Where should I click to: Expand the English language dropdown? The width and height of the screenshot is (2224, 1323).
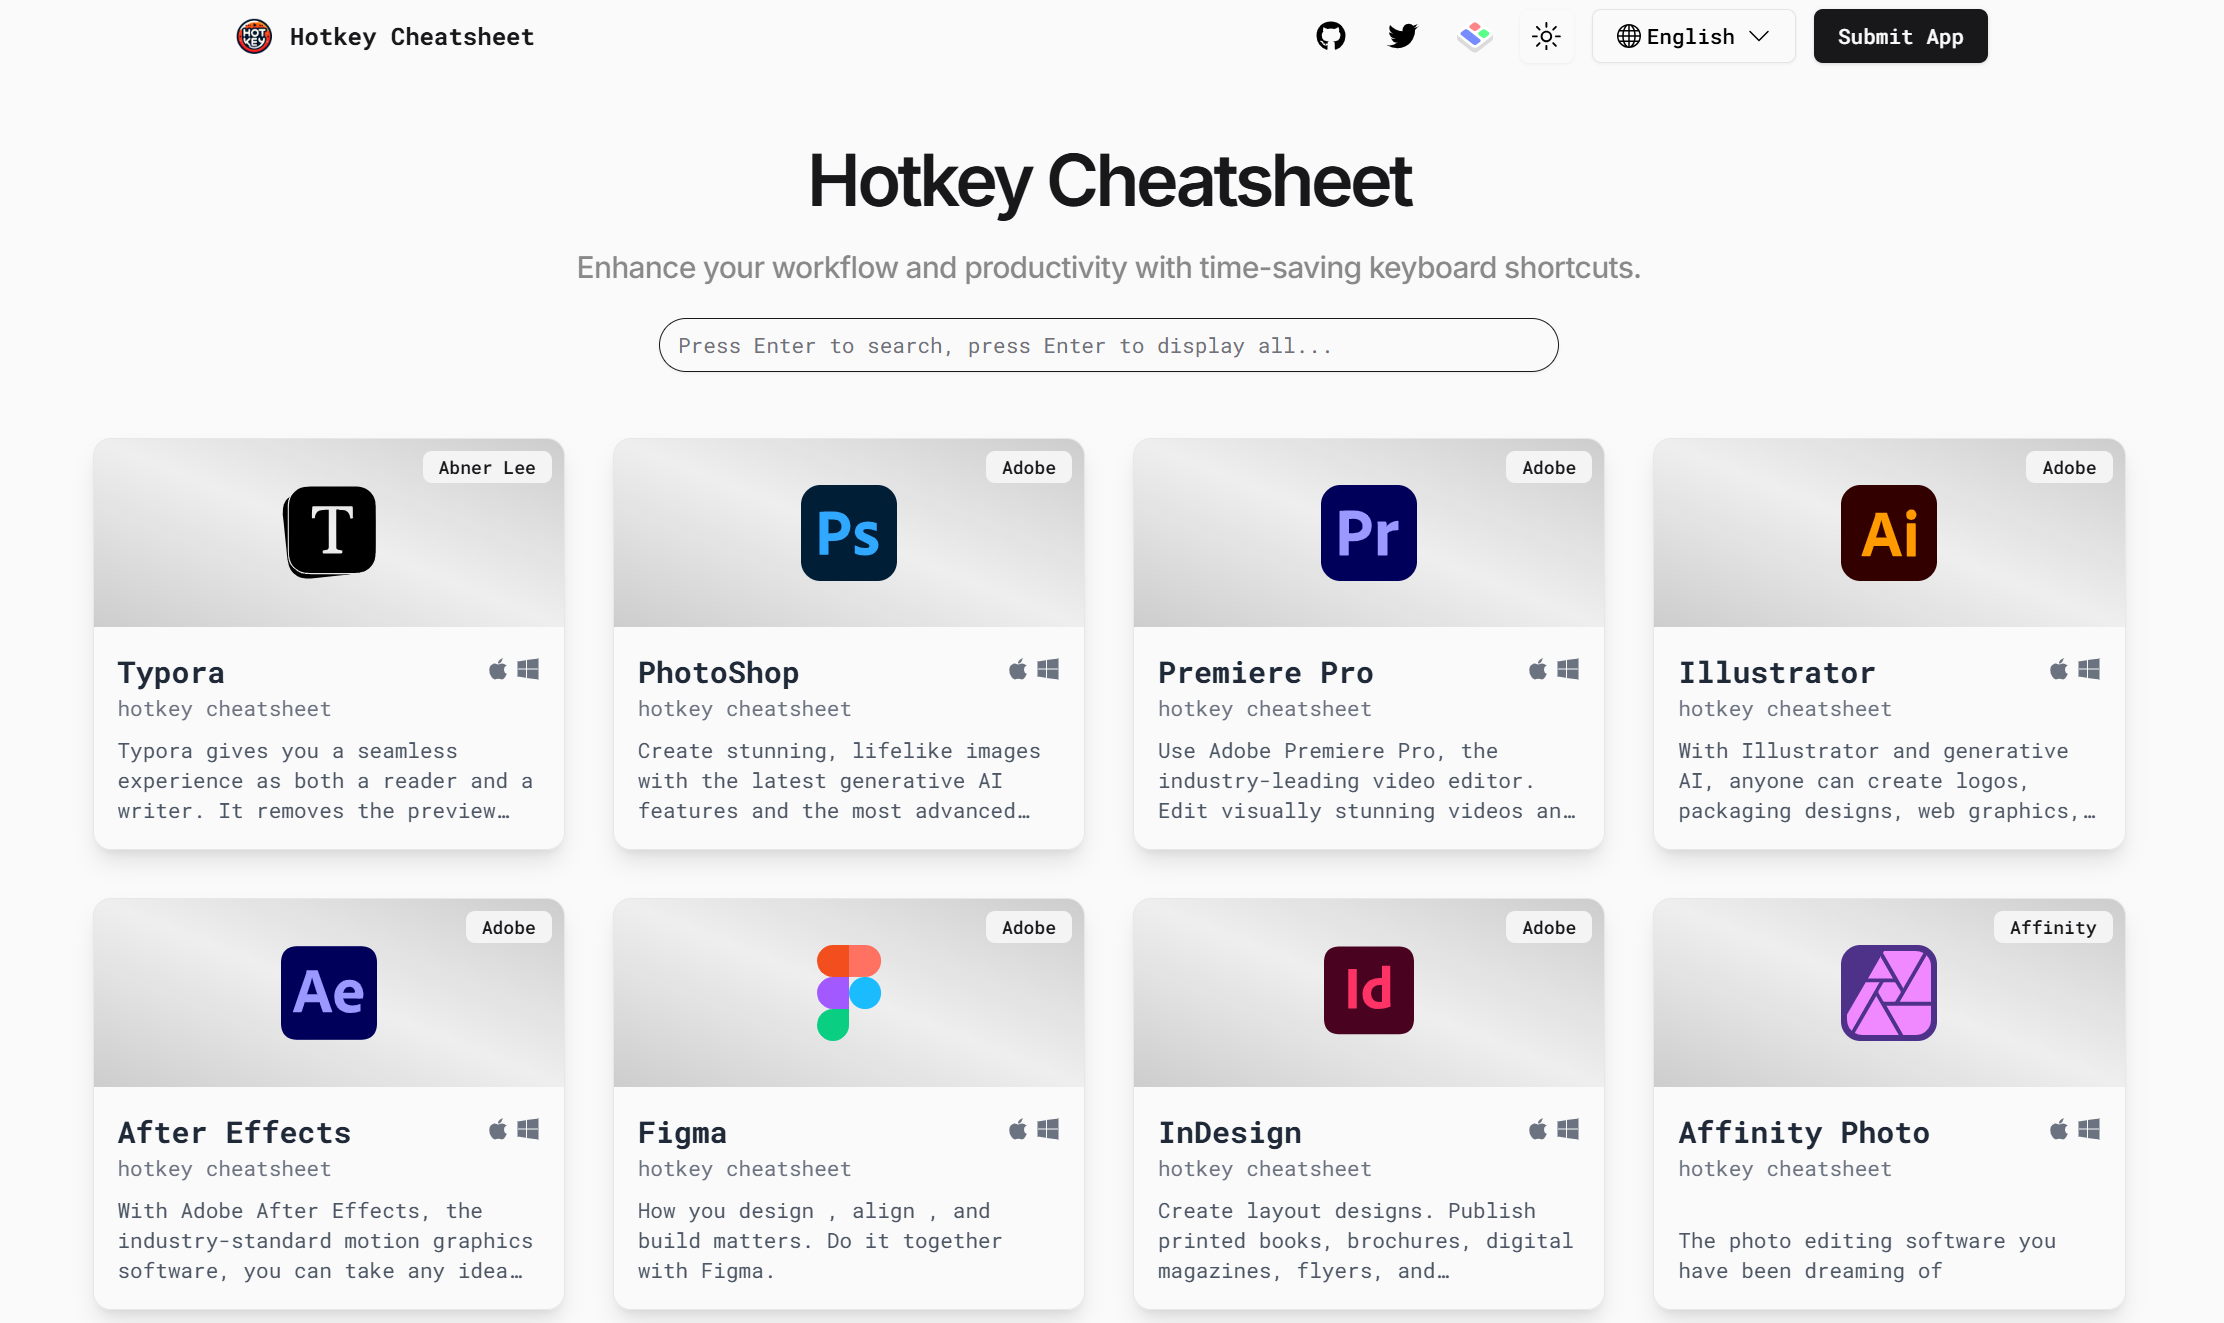pos(1693,37)
